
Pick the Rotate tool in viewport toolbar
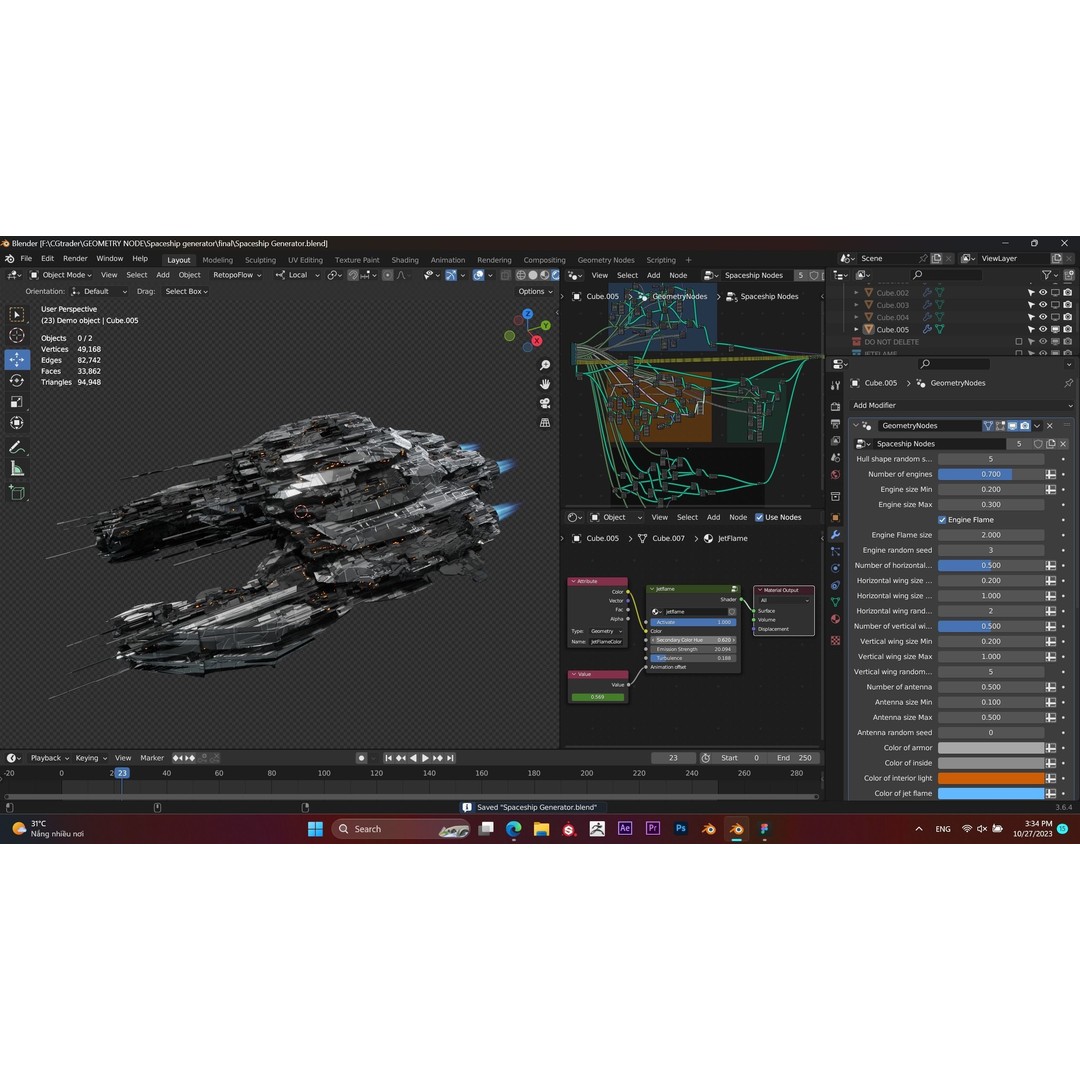[17, 381]
